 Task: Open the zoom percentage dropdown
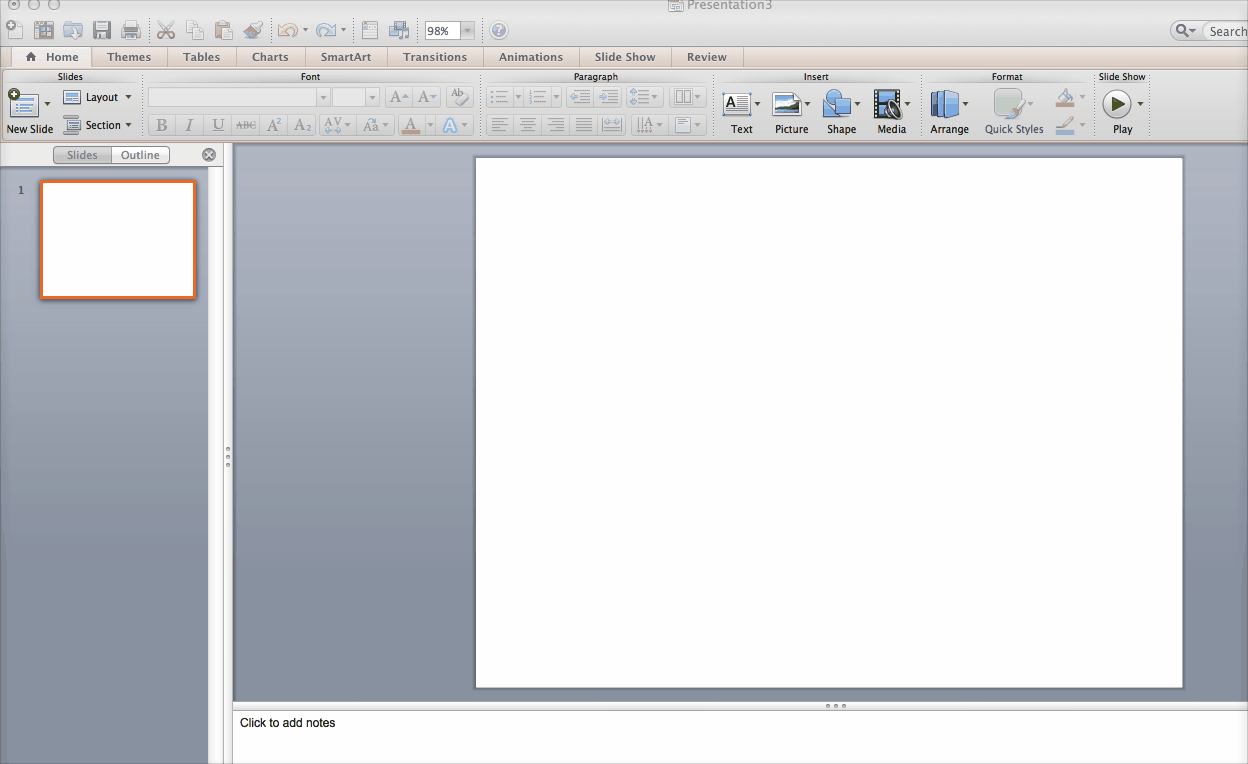tap(467, 31)
